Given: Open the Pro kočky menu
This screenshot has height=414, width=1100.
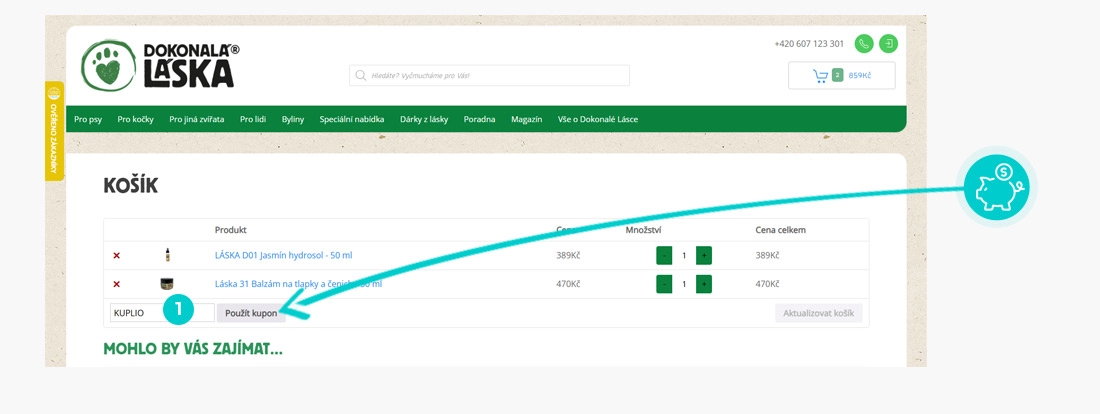Looking at the screenshot, I should (135, 119).
